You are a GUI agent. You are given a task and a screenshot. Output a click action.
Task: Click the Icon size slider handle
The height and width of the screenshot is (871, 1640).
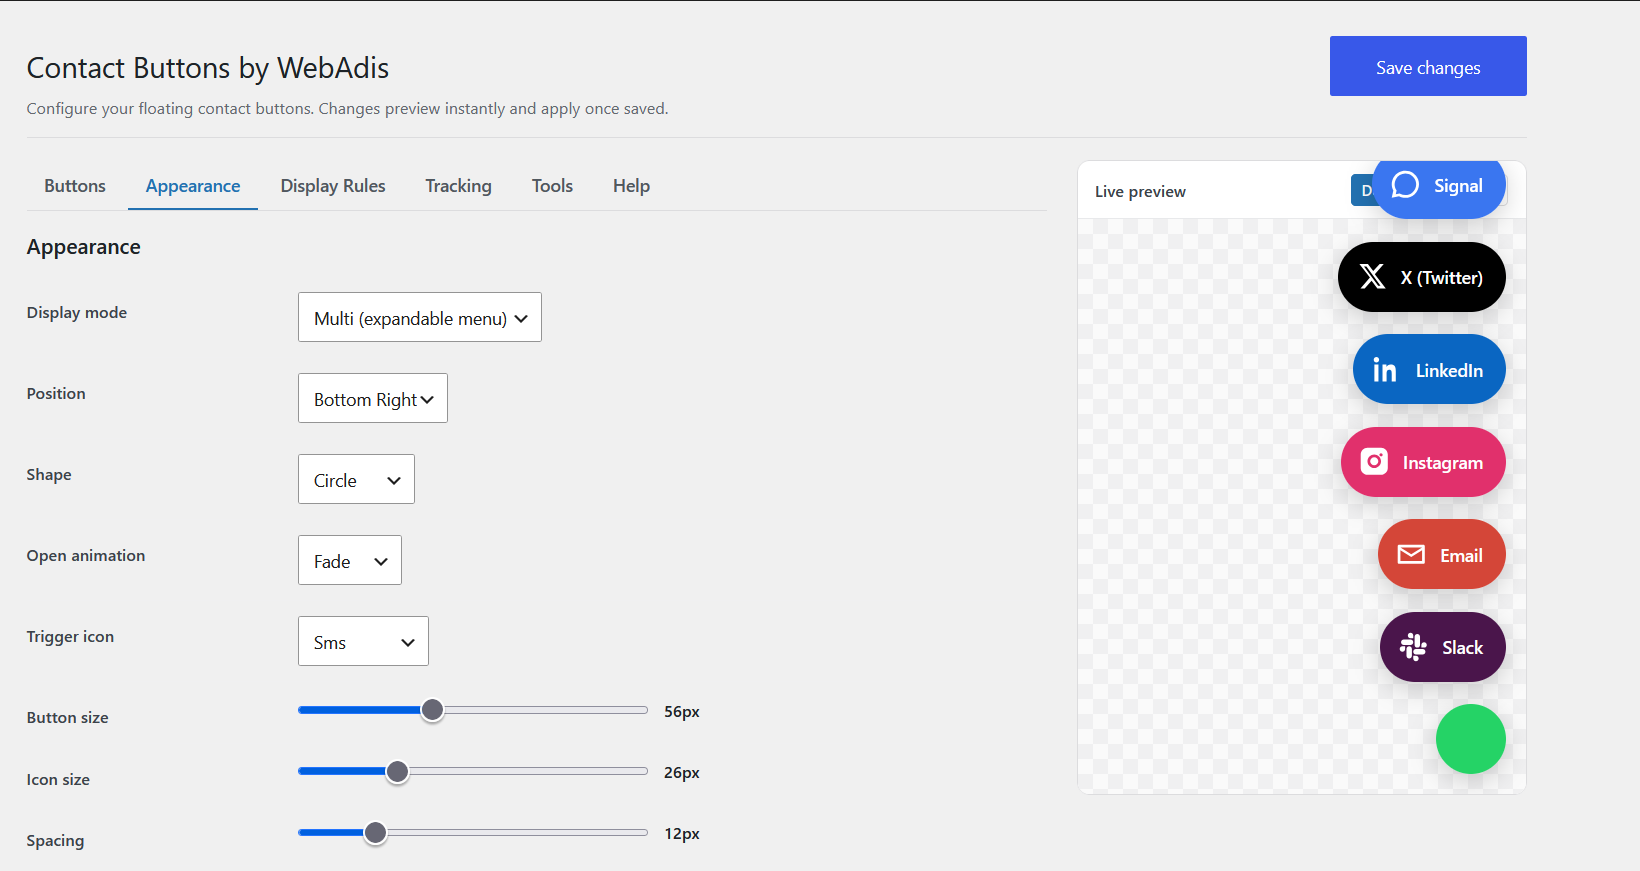(x=397, y=771)
